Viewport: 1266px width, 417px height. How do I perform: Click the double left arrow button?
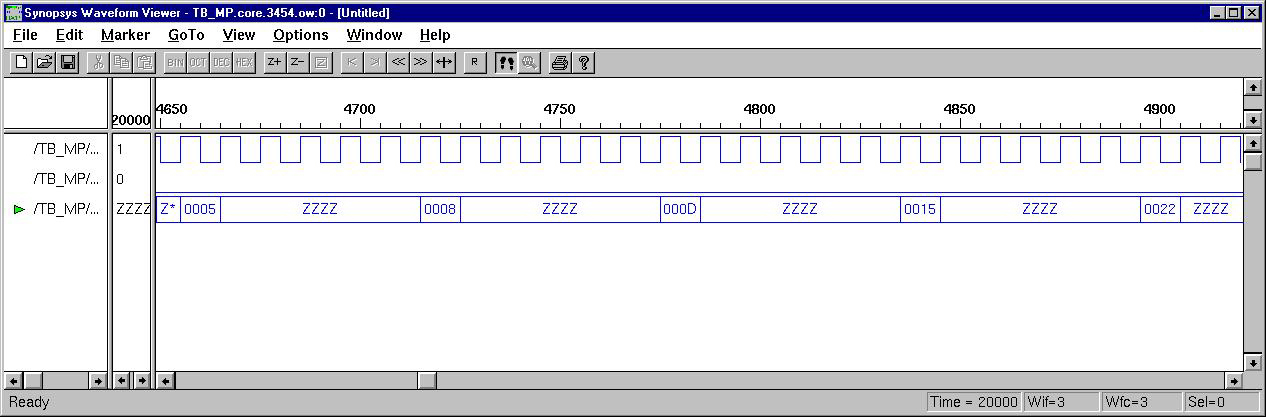point(398,62)
